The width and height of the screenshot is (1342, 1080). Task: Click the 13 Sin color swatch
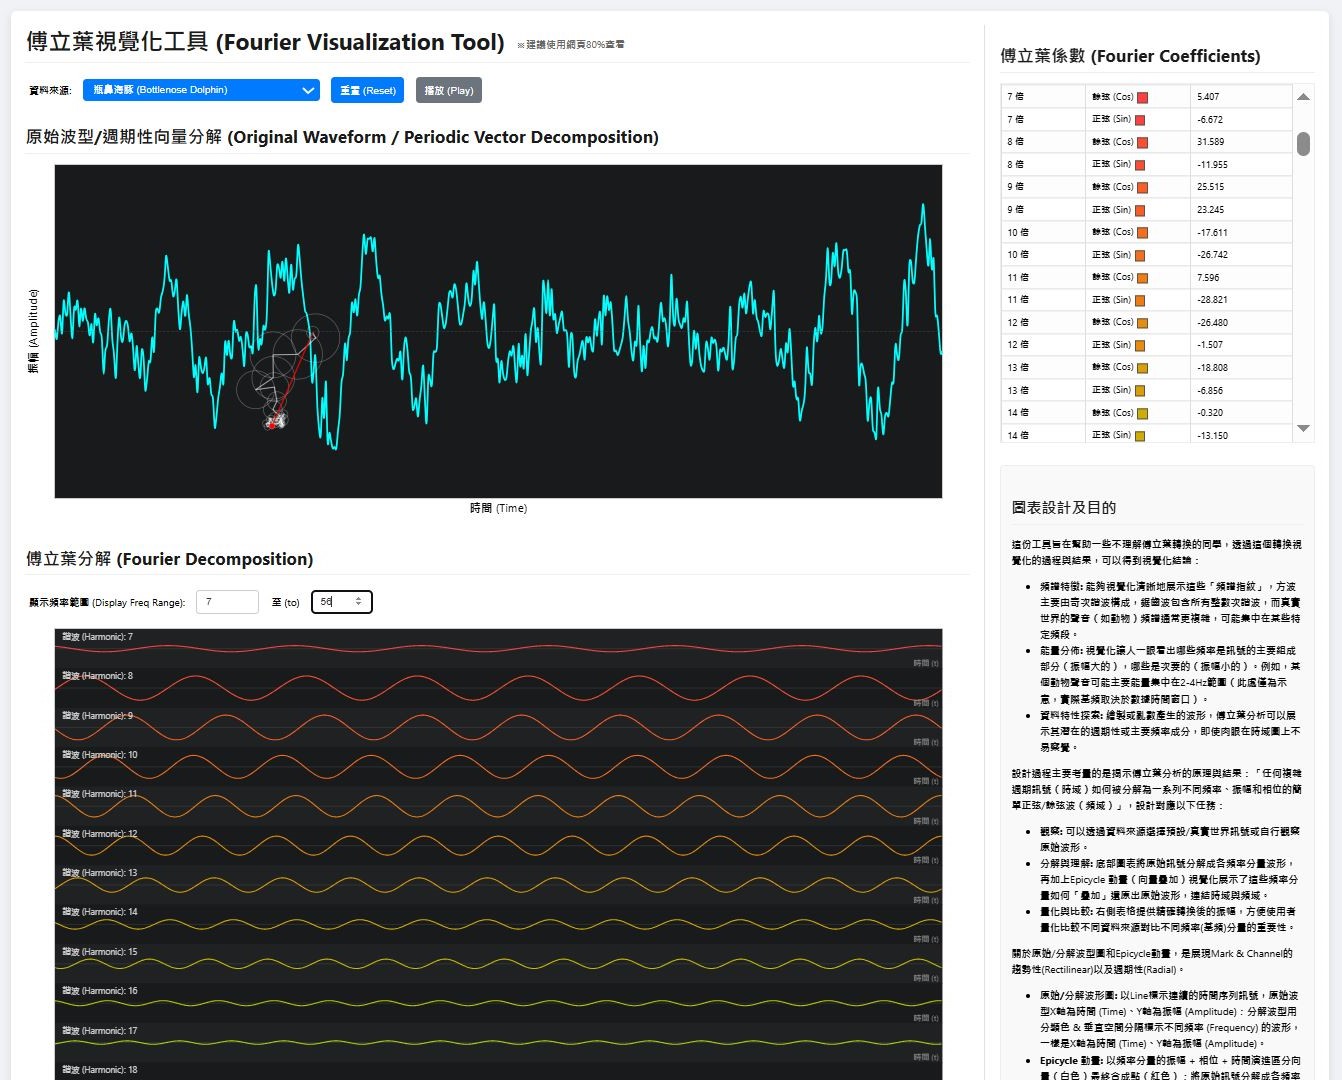pos(1139,391)
